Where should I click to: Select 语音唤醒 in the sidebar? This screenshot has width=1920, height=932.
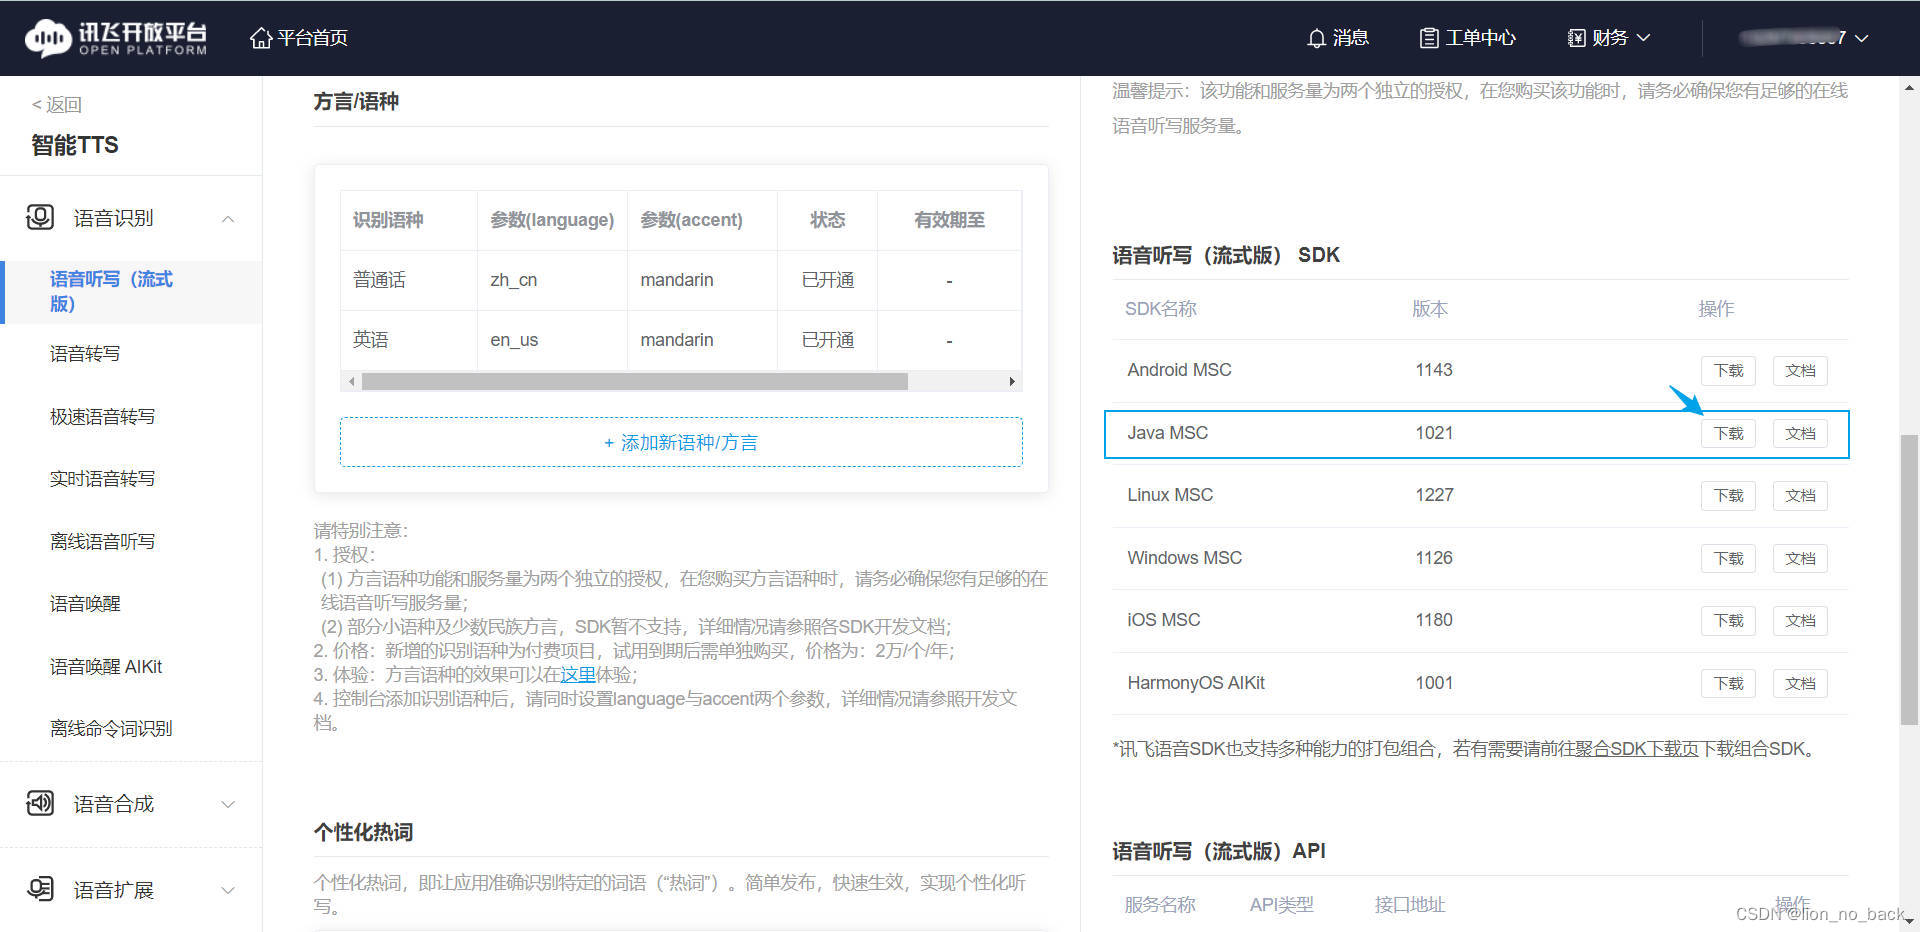(85, 604)
